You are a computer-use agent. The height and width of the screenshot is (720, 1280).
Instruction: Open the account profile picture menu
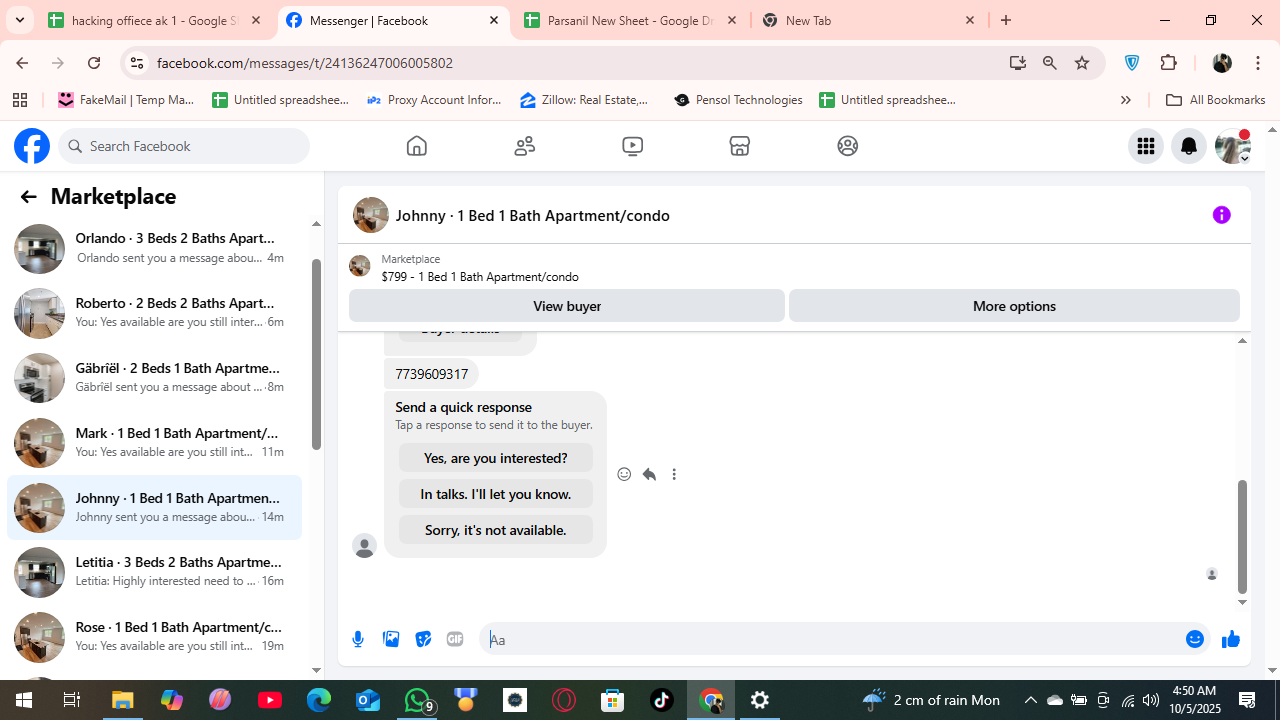point(1232,146)
